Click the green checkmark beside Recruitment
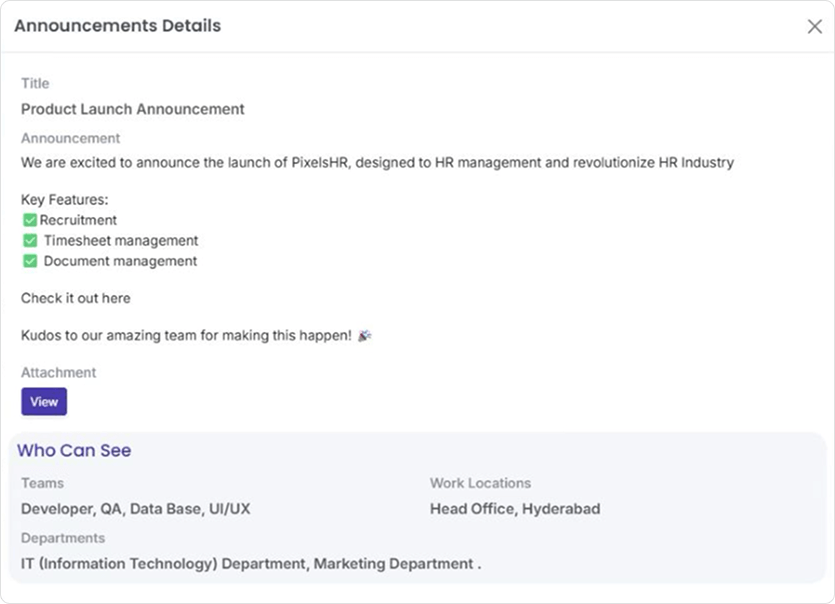Image resolution: width=835 pixels, height=604 pixels. coord(30,220)
